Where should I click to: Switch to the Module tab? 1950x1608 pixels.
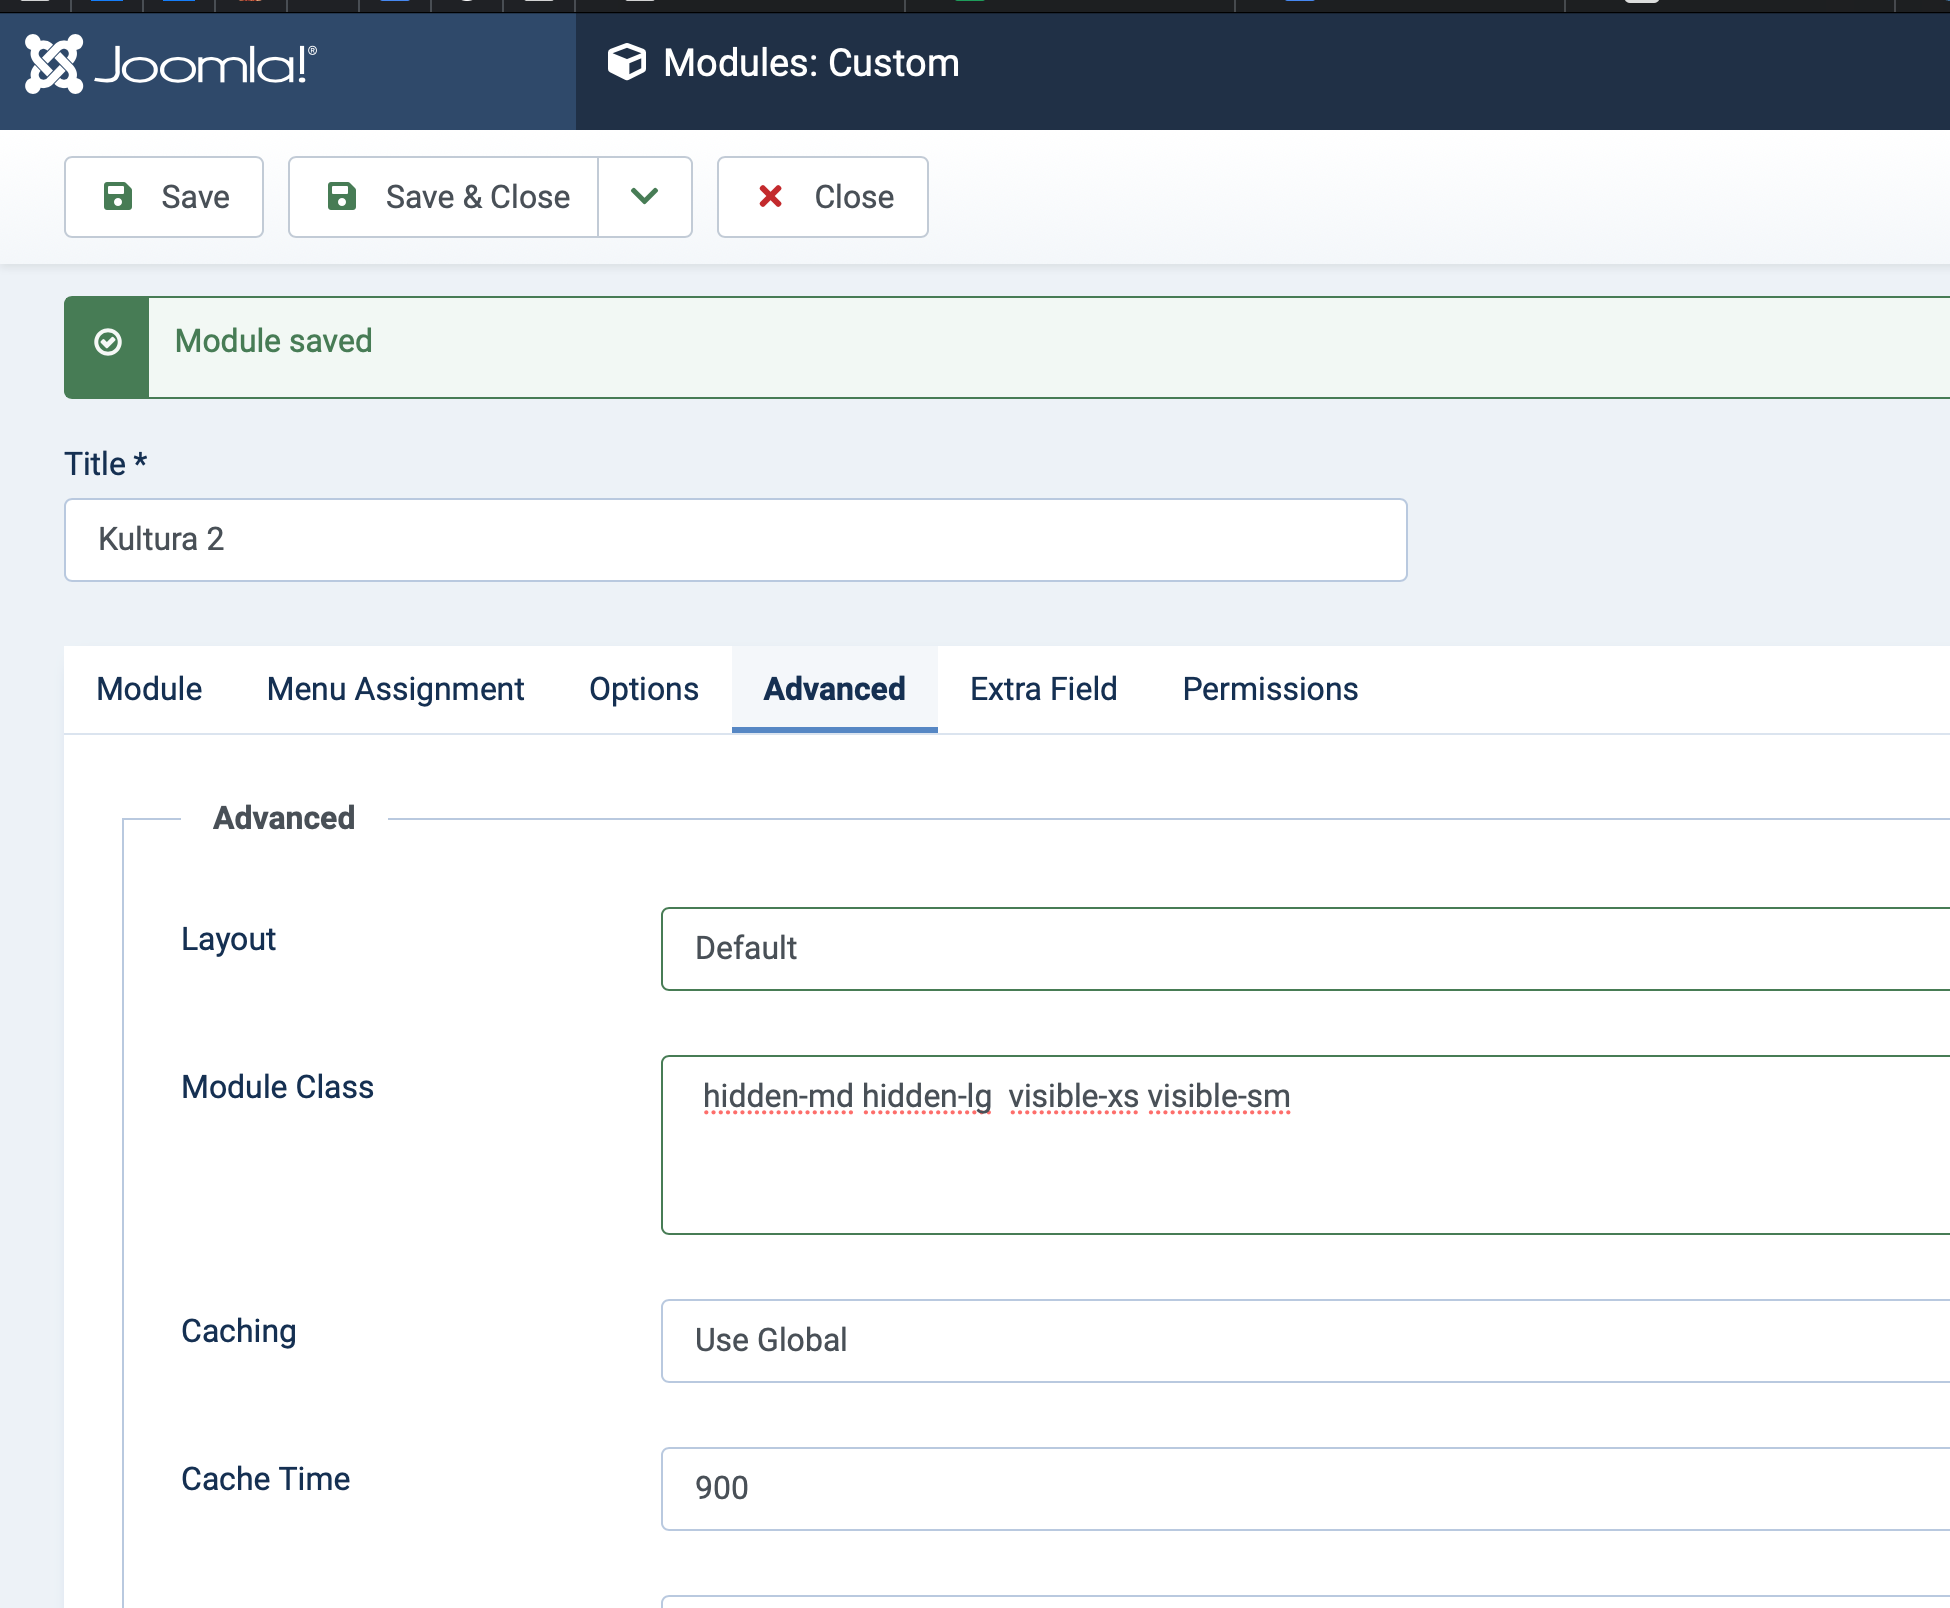(x=149, y=689)
